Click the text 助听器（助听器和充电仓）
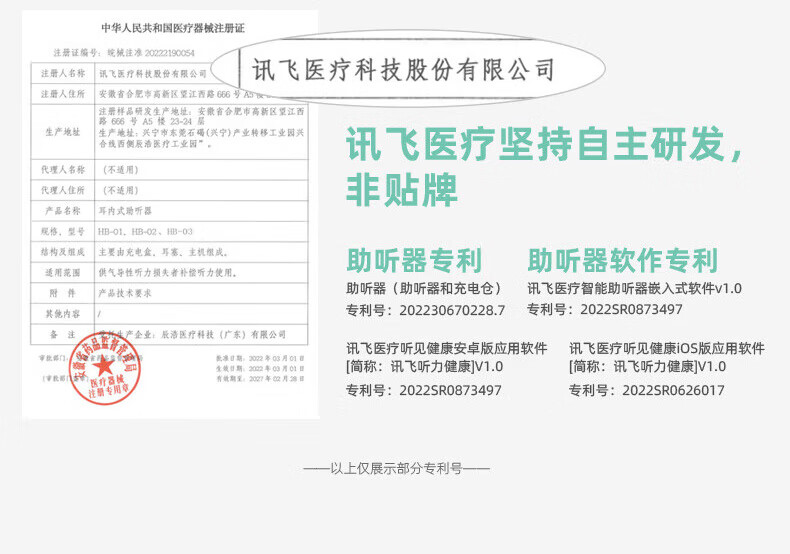Screen dimensions: 790x554 coord(424,289)
